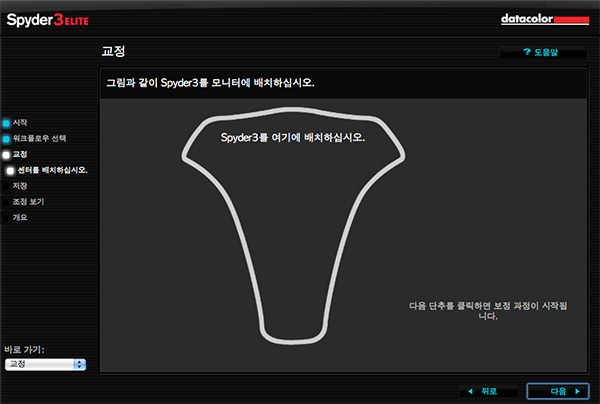
Task: Go to the 저장 step
Action: [20, 186]
